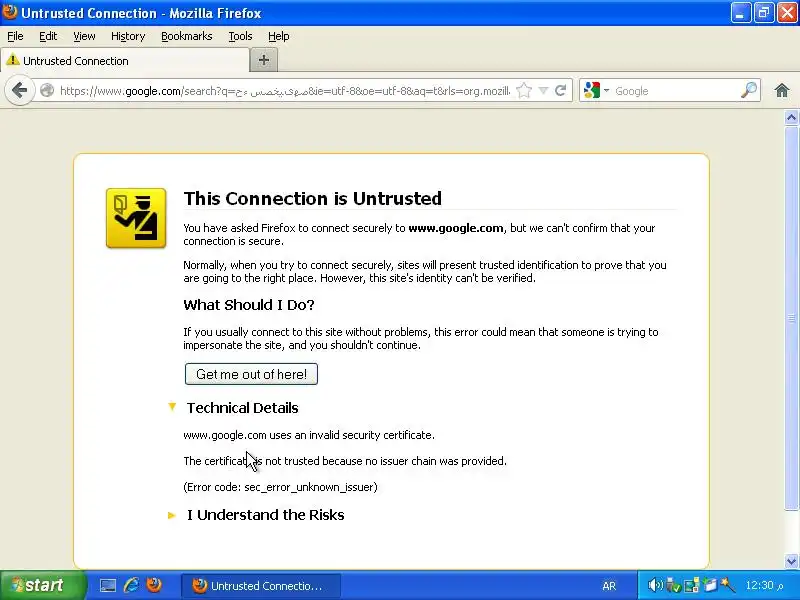Click the Firefox icon in the title bar

[10, 12]
